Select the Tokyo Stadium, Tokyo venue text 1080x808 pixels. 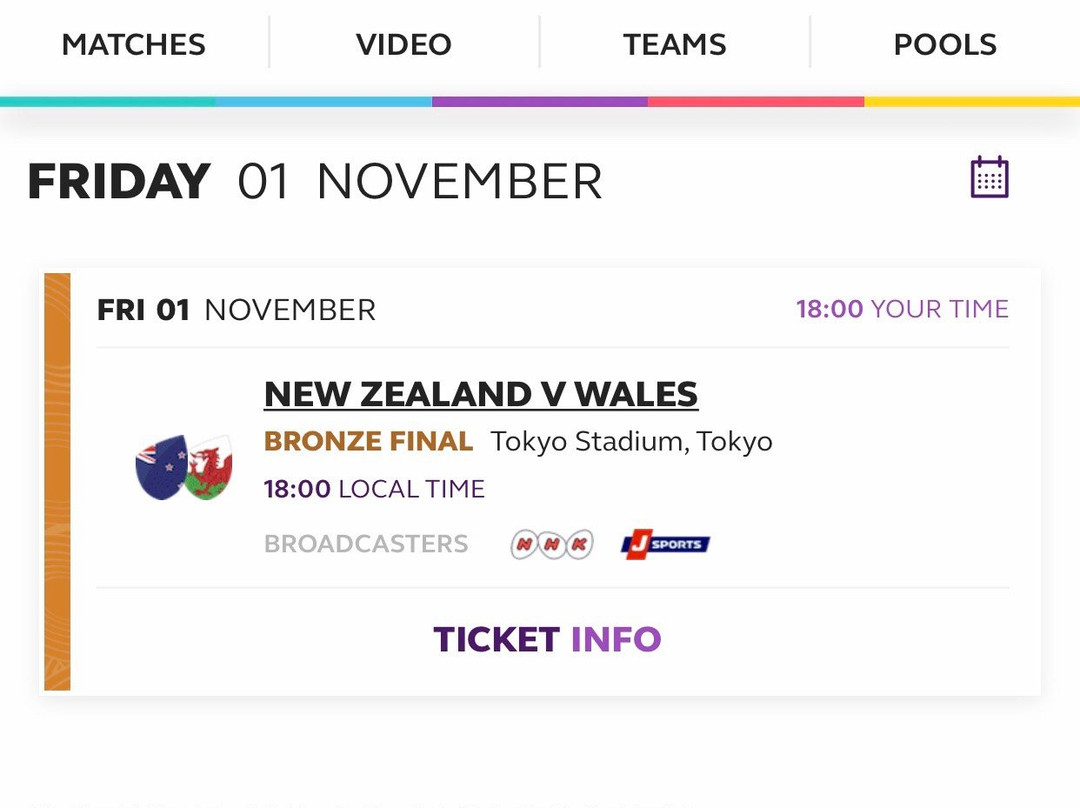632,442
